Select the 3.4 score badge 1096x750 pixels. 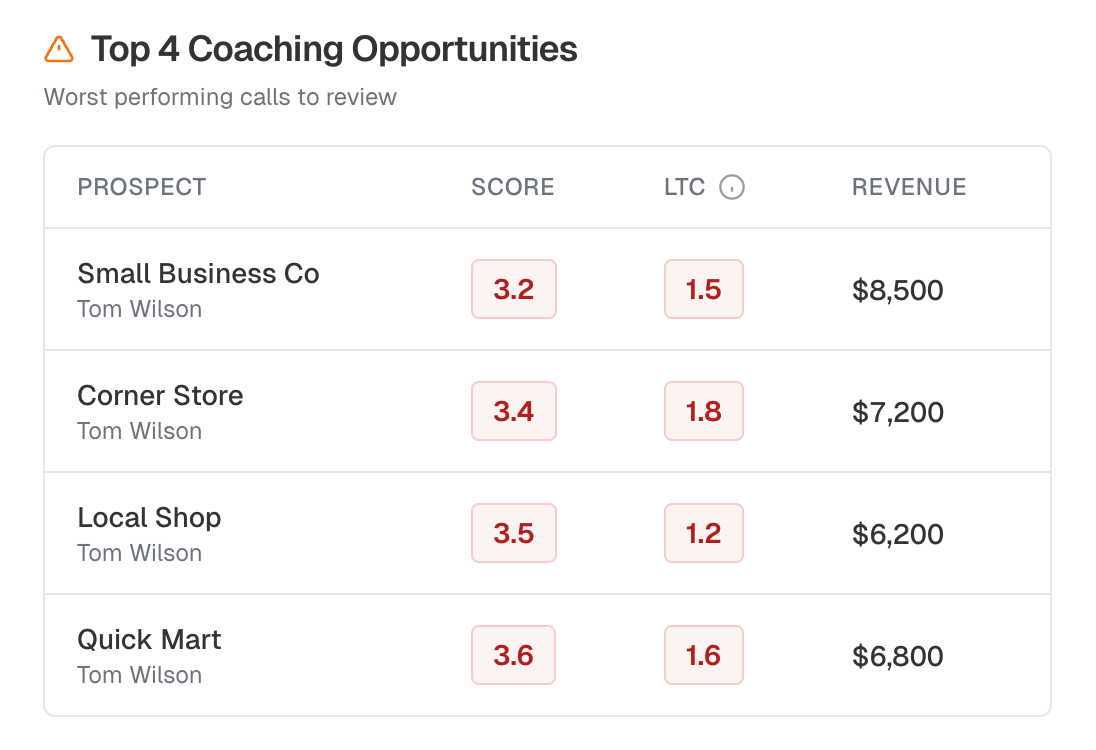point(513,412)
